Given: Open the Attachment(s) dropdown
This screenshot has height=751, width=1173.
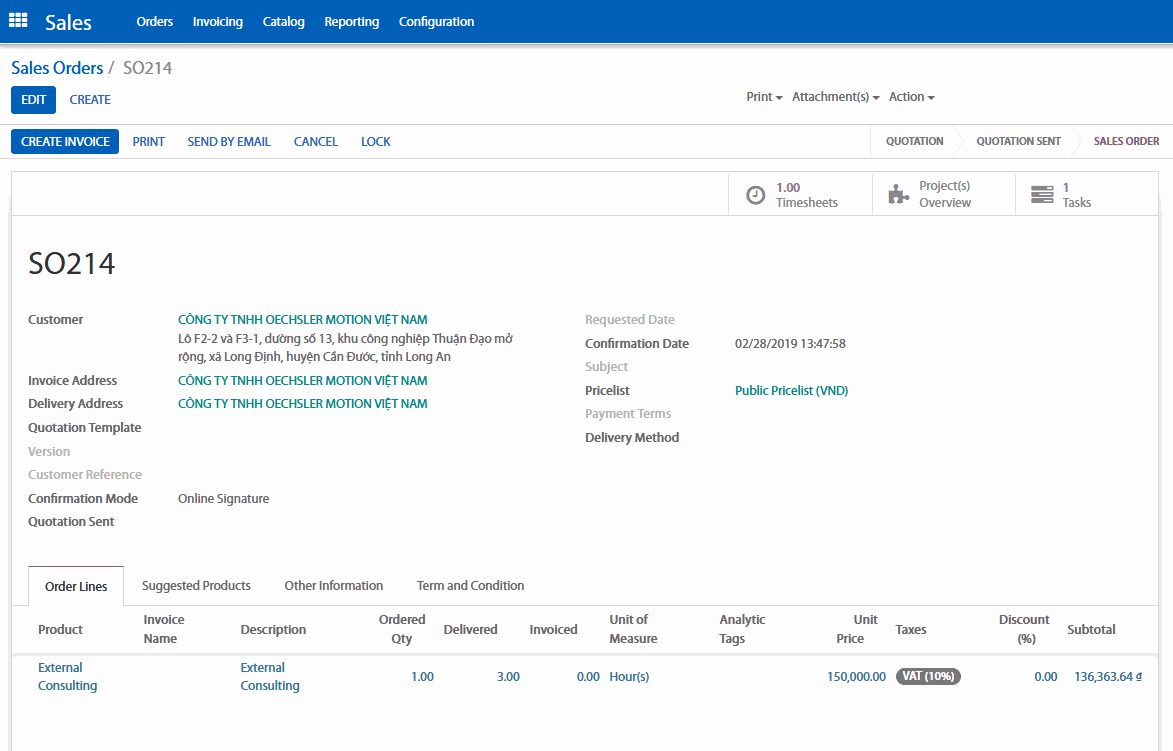Looking at the screenshot, I should pyautogui.click(x=835, y=97).
